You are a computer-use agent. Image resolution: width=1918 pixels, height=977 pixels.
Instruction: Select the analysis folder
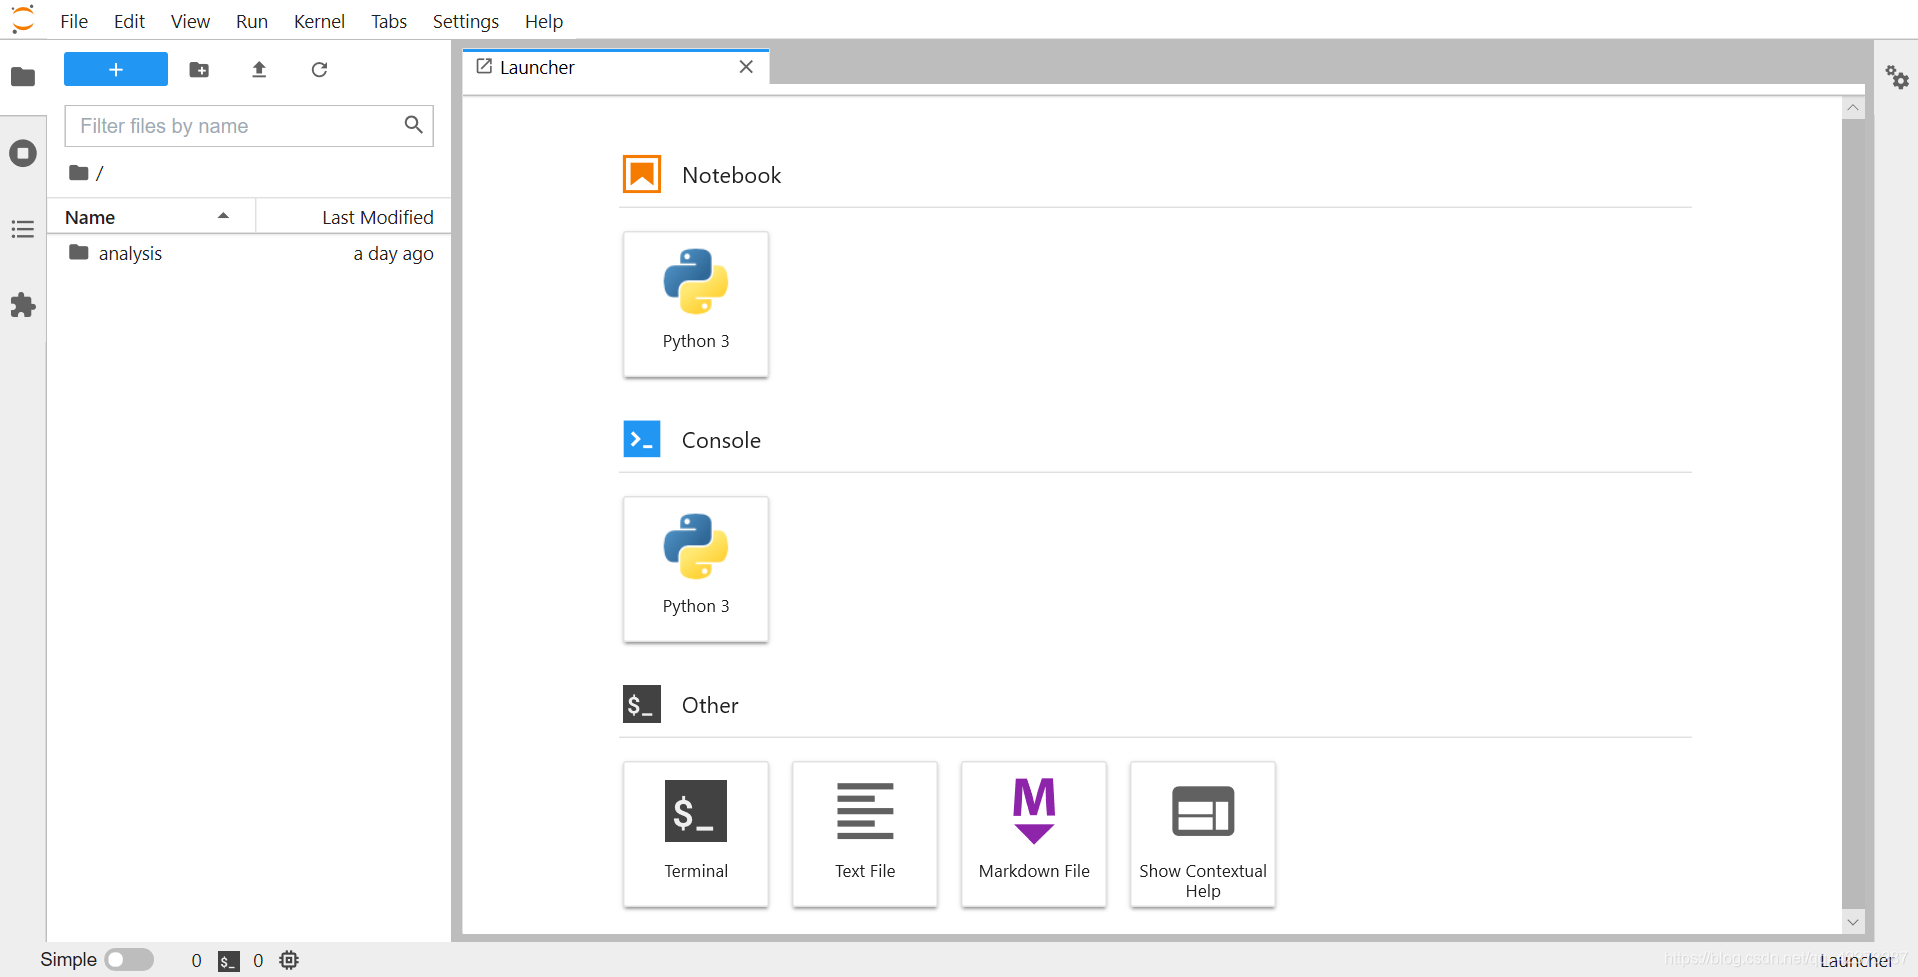250,253
